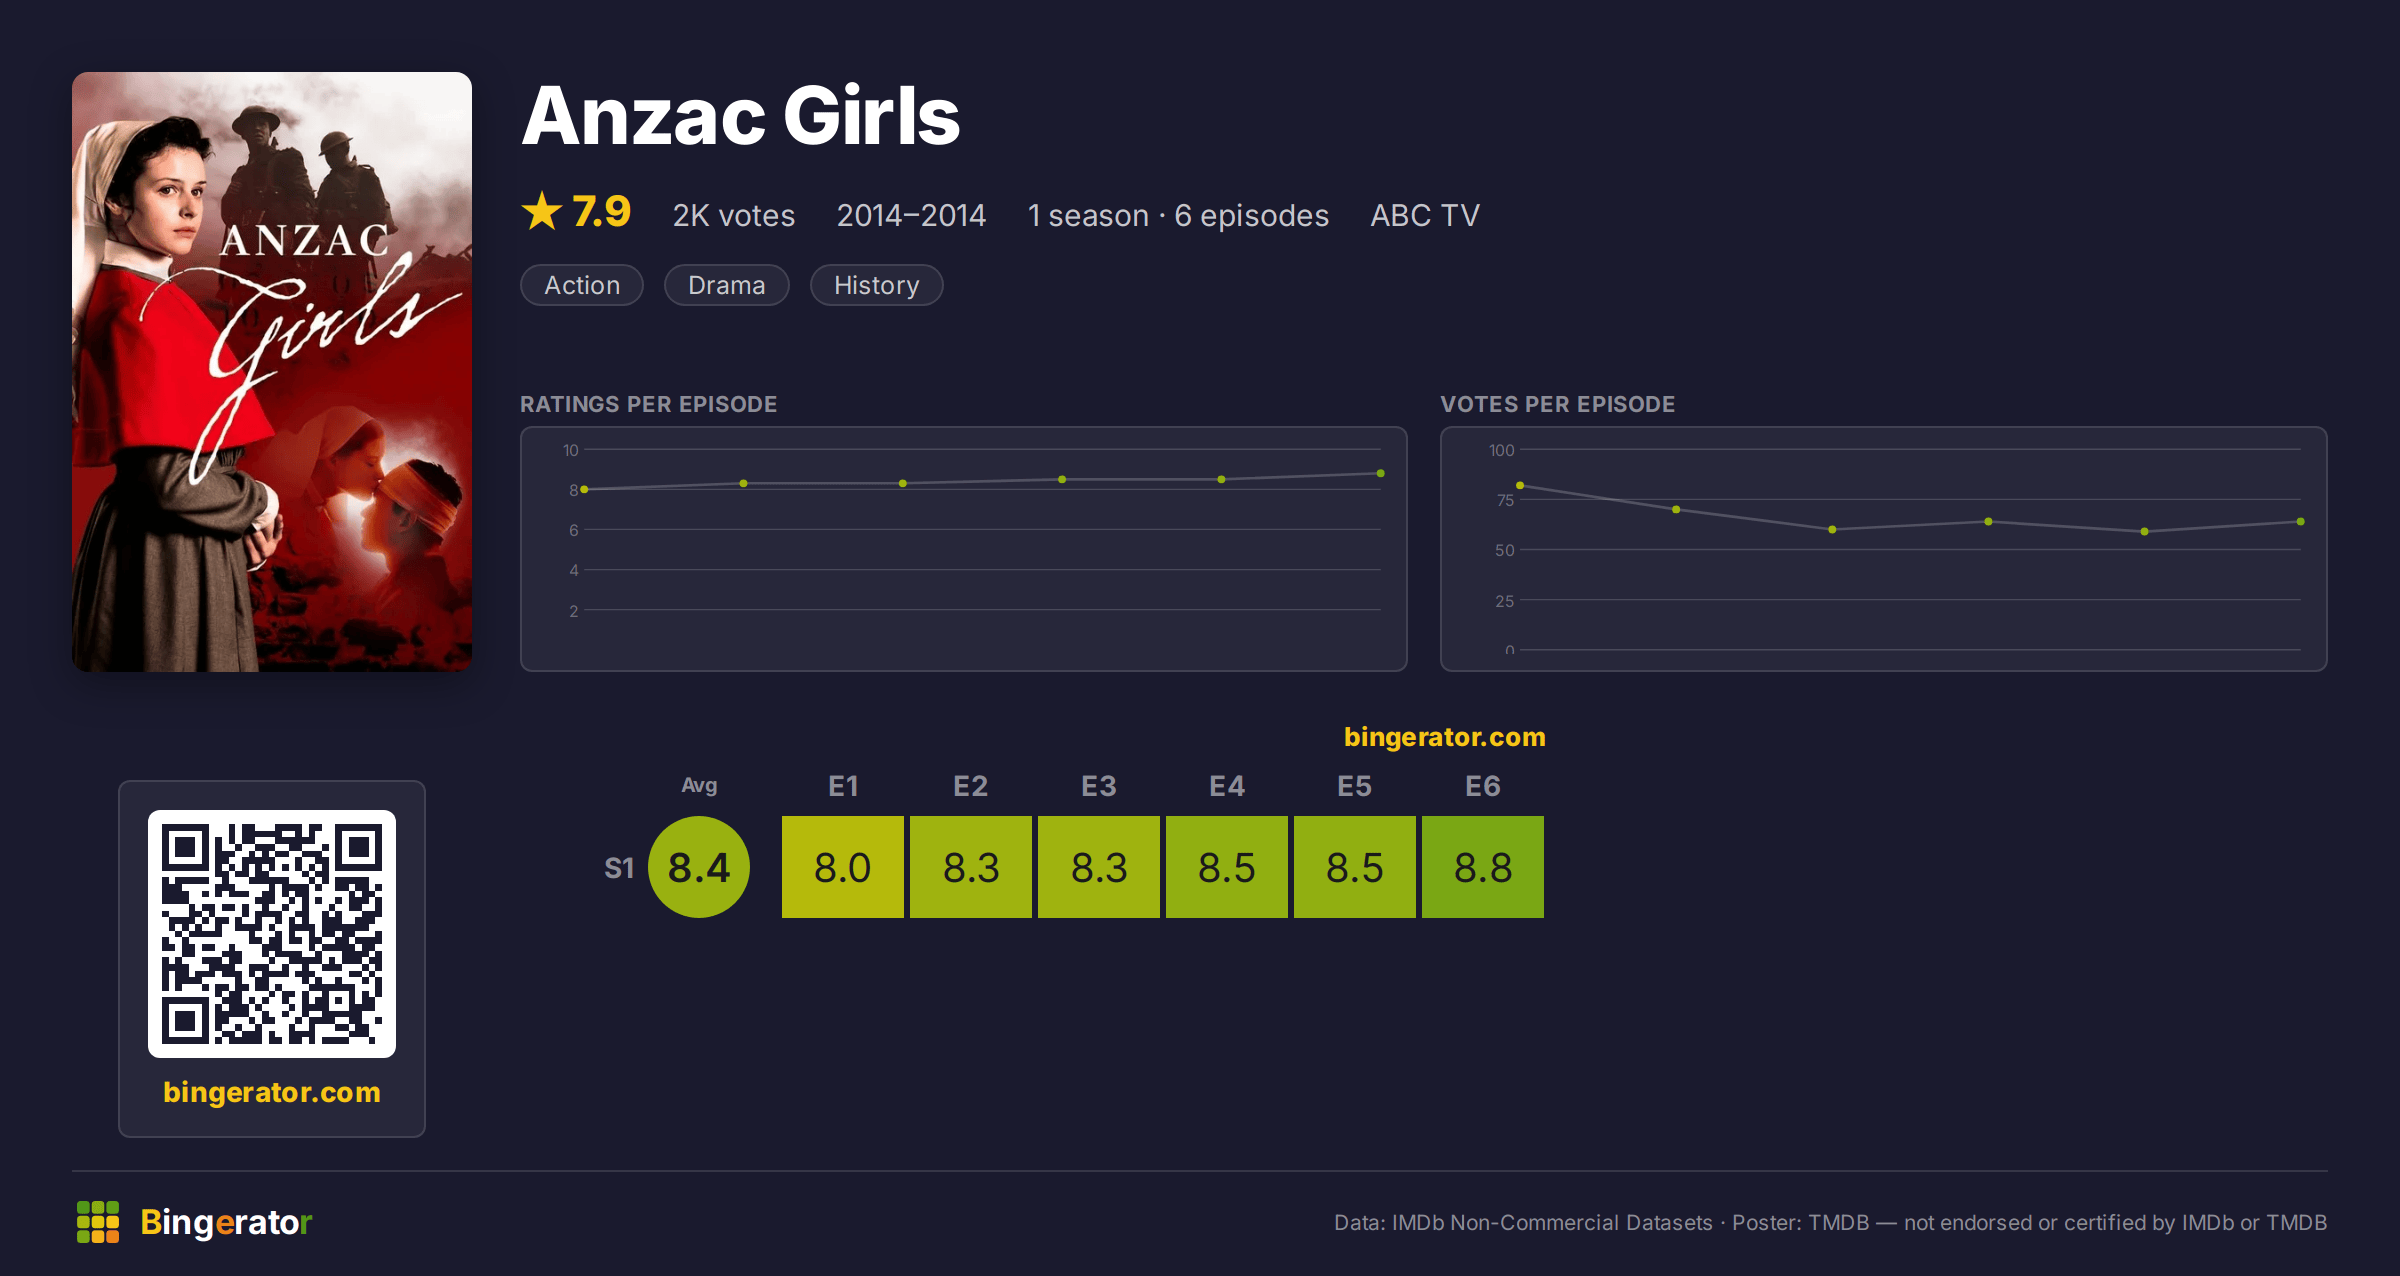Click the Bingerator brand name in footer
Viewport: 2400px width, 1276px height.
226,1222
